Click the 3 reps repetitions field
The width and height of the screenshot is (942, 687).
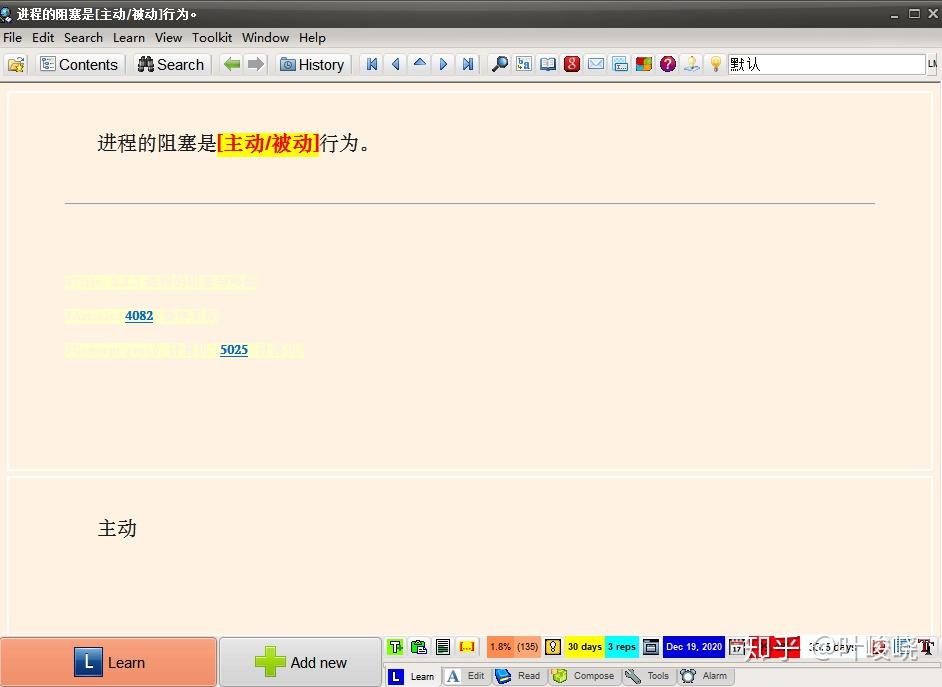point(622,646)
